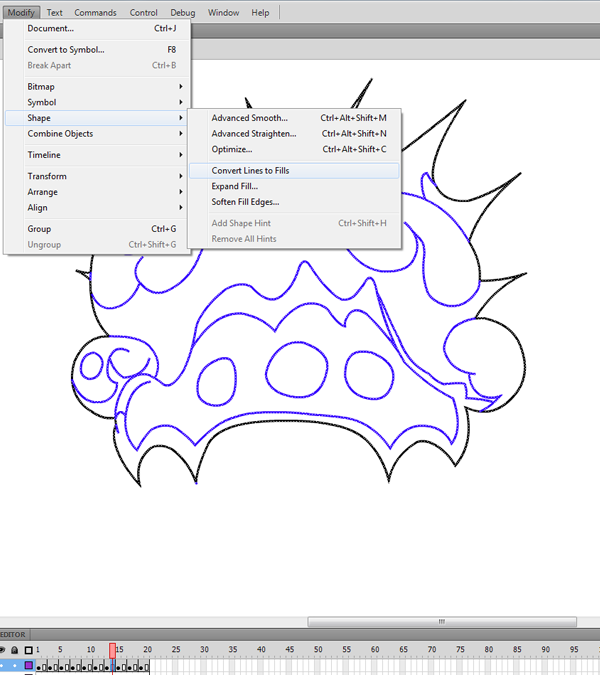Choose Expand Fill... option
This screenshot has width=600, height=675.
tap(294, 186)
